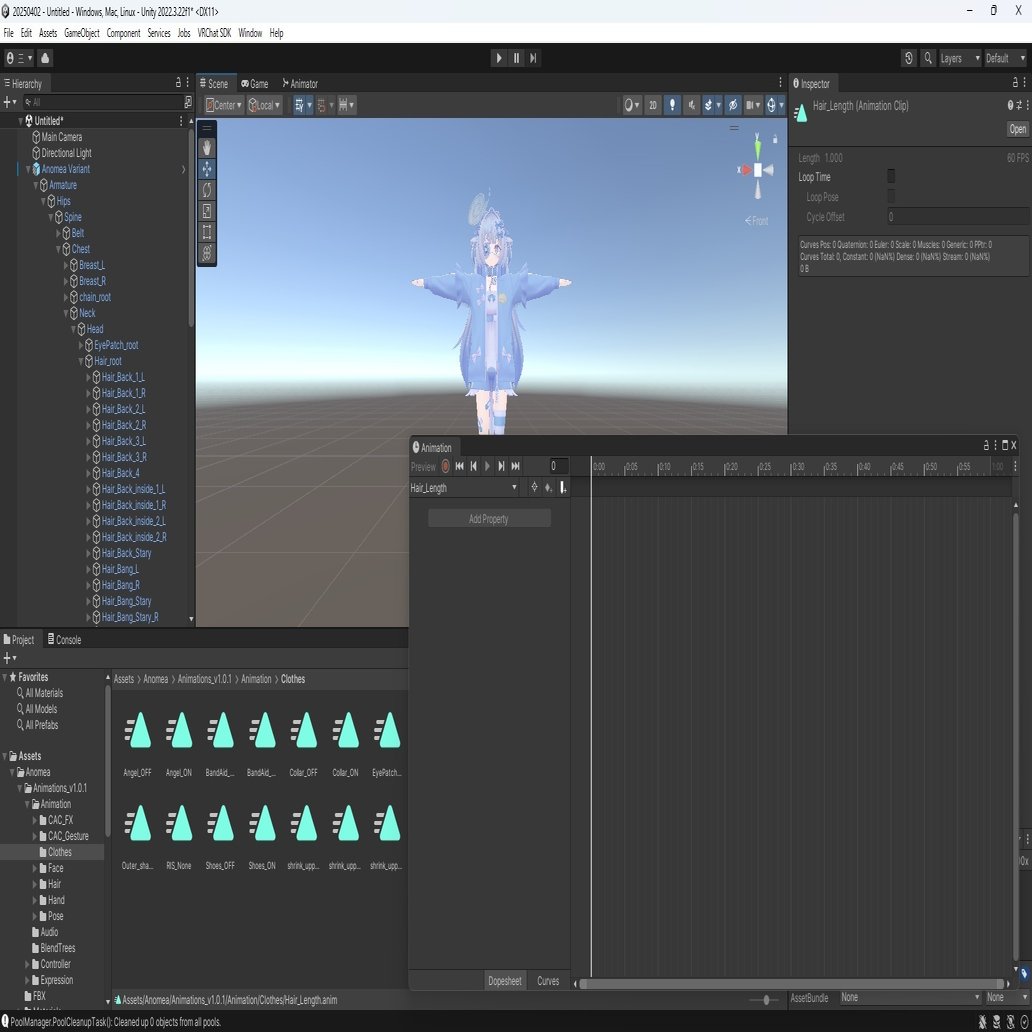Go to previous keyframe in Animation
Screen dimensions: 1032x1032
473,466
